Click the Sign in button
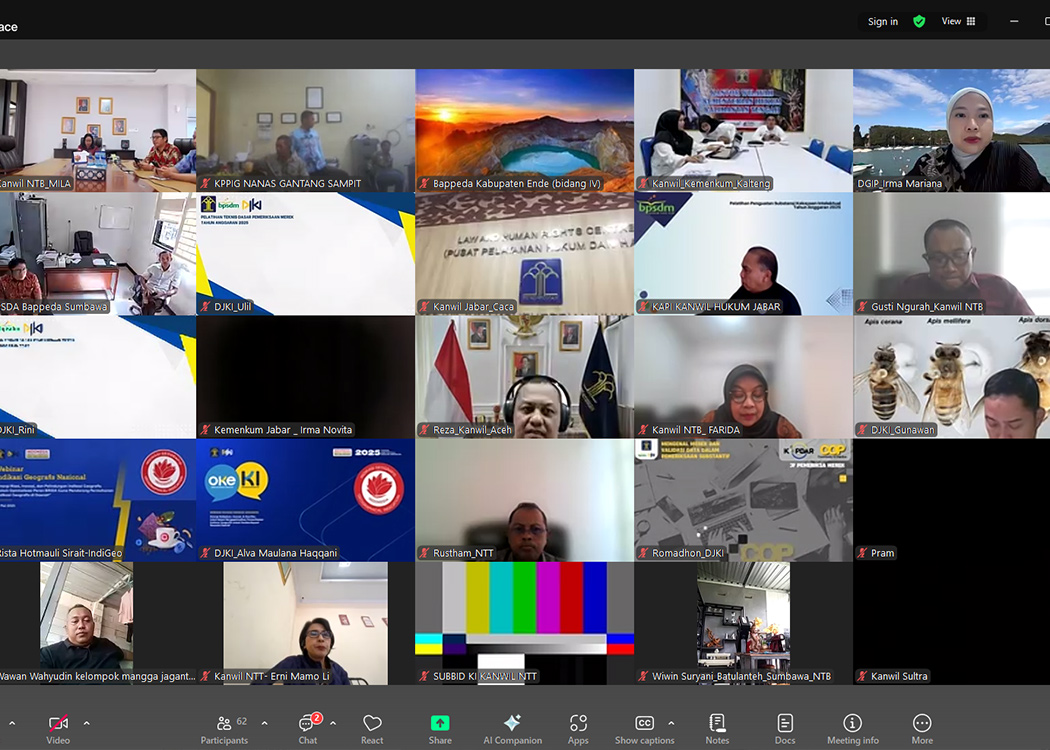1050x750 pixels. (x=882, y=21)
